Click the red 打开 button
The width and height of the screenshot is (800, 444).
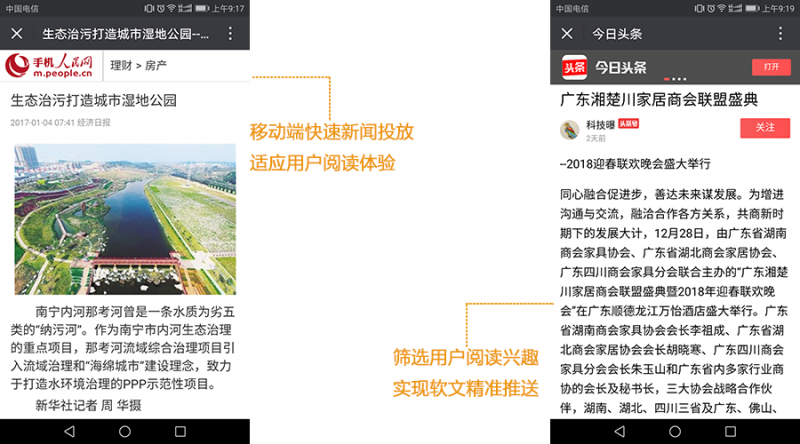tap(771, 66)
